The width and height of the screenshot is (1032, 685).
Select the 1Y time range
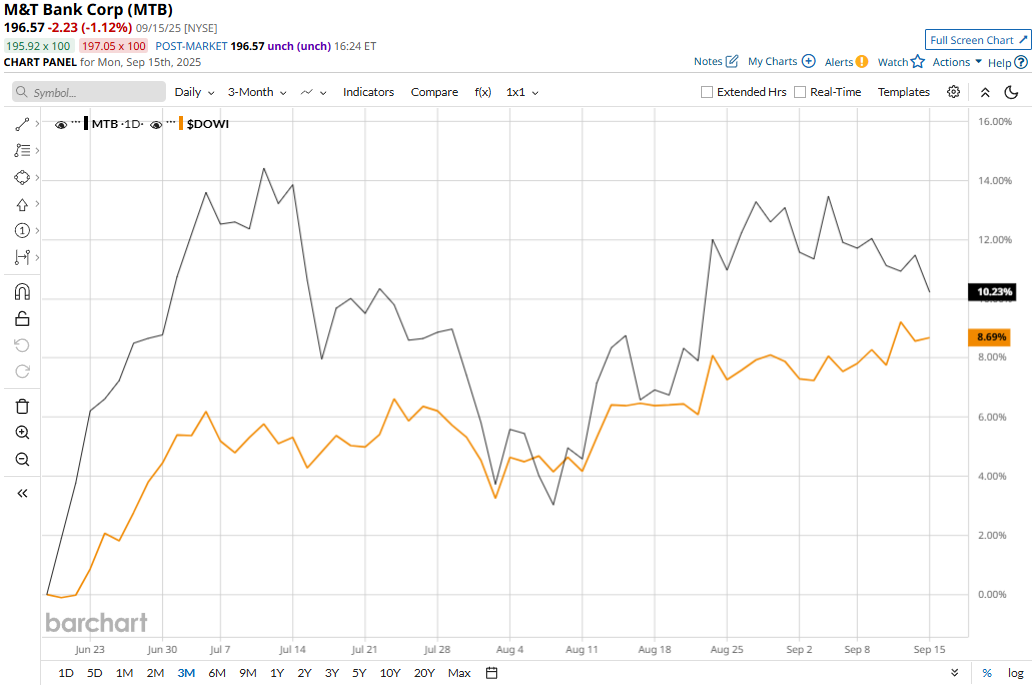(x=276, y=672)
